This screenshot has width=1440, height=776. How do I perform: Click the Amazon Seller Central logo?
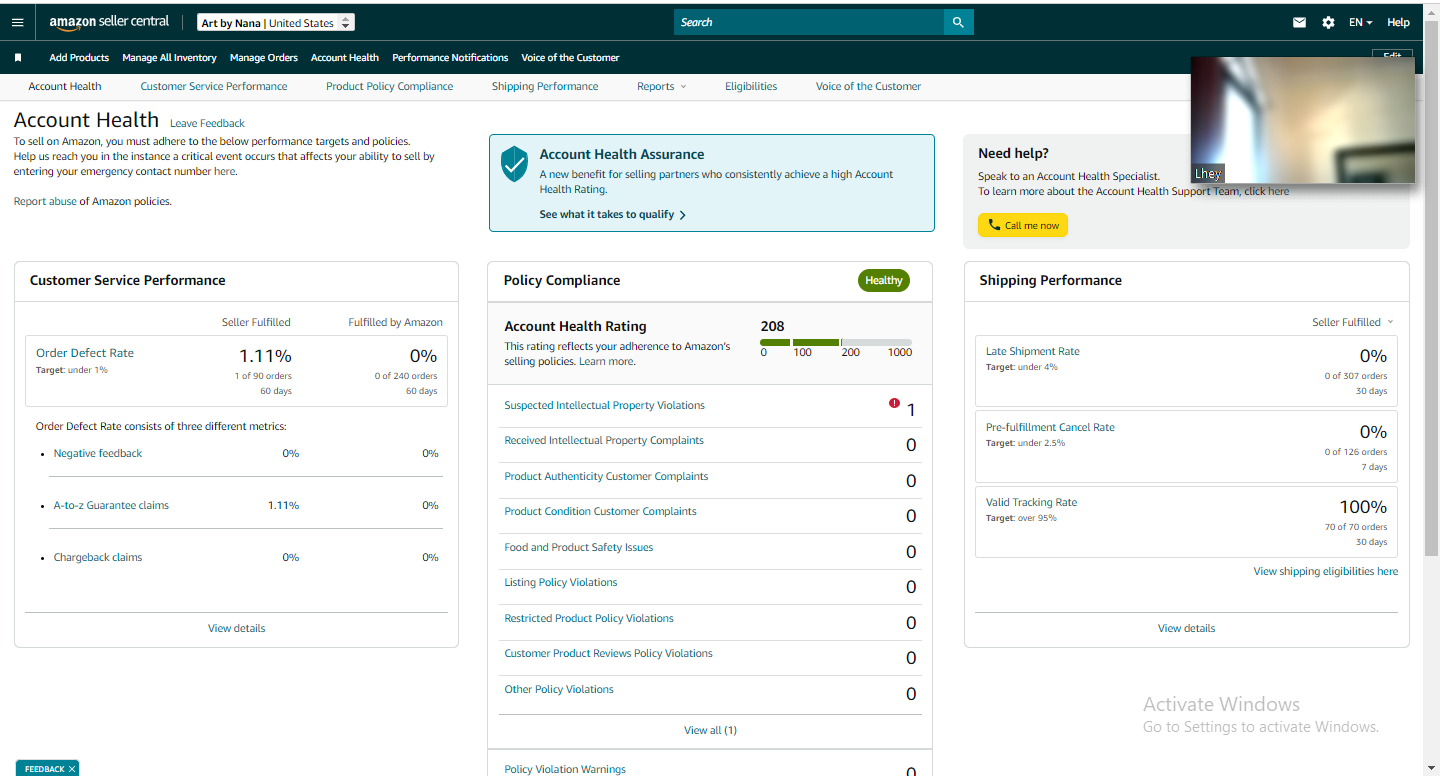pyautogui.click(x=109, y=22)
